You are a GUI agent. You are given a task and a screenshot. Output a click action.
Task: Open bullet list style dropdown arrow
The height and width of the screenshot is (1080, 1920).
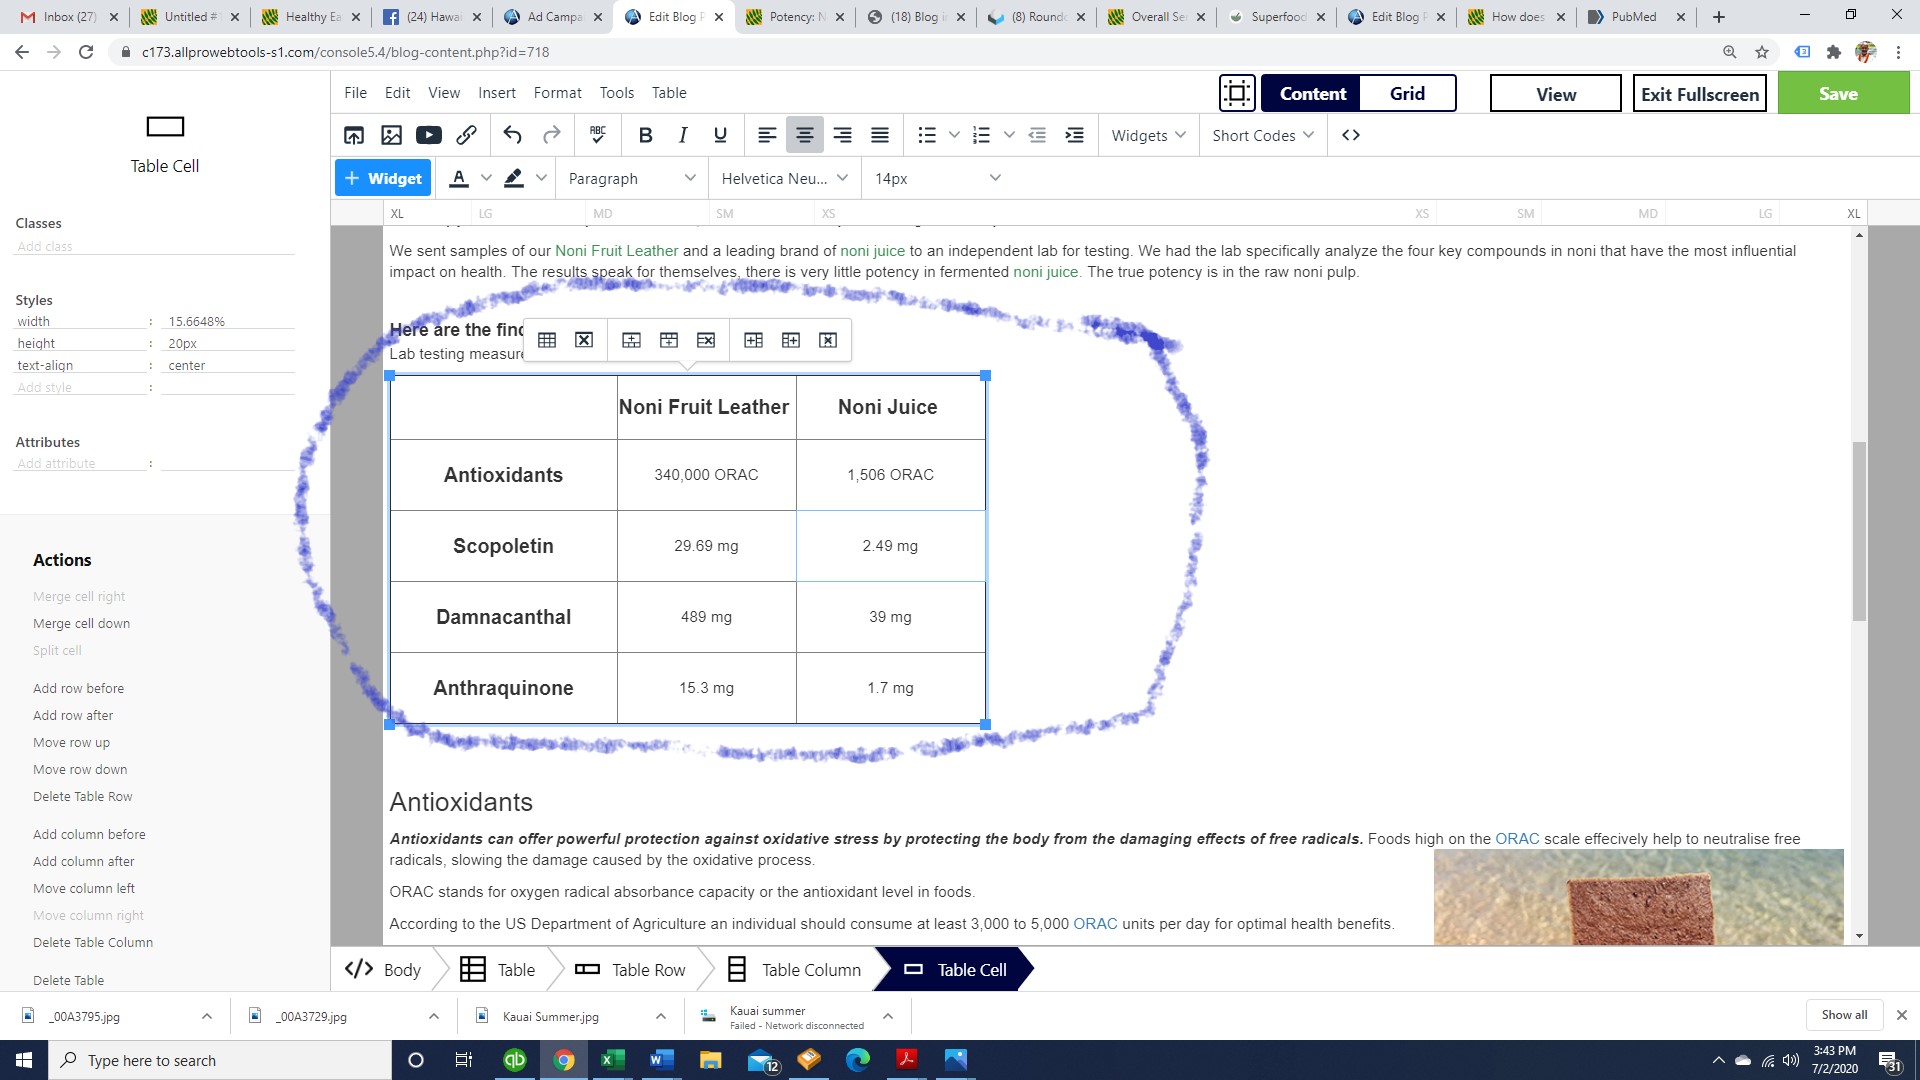pos(954,135)
